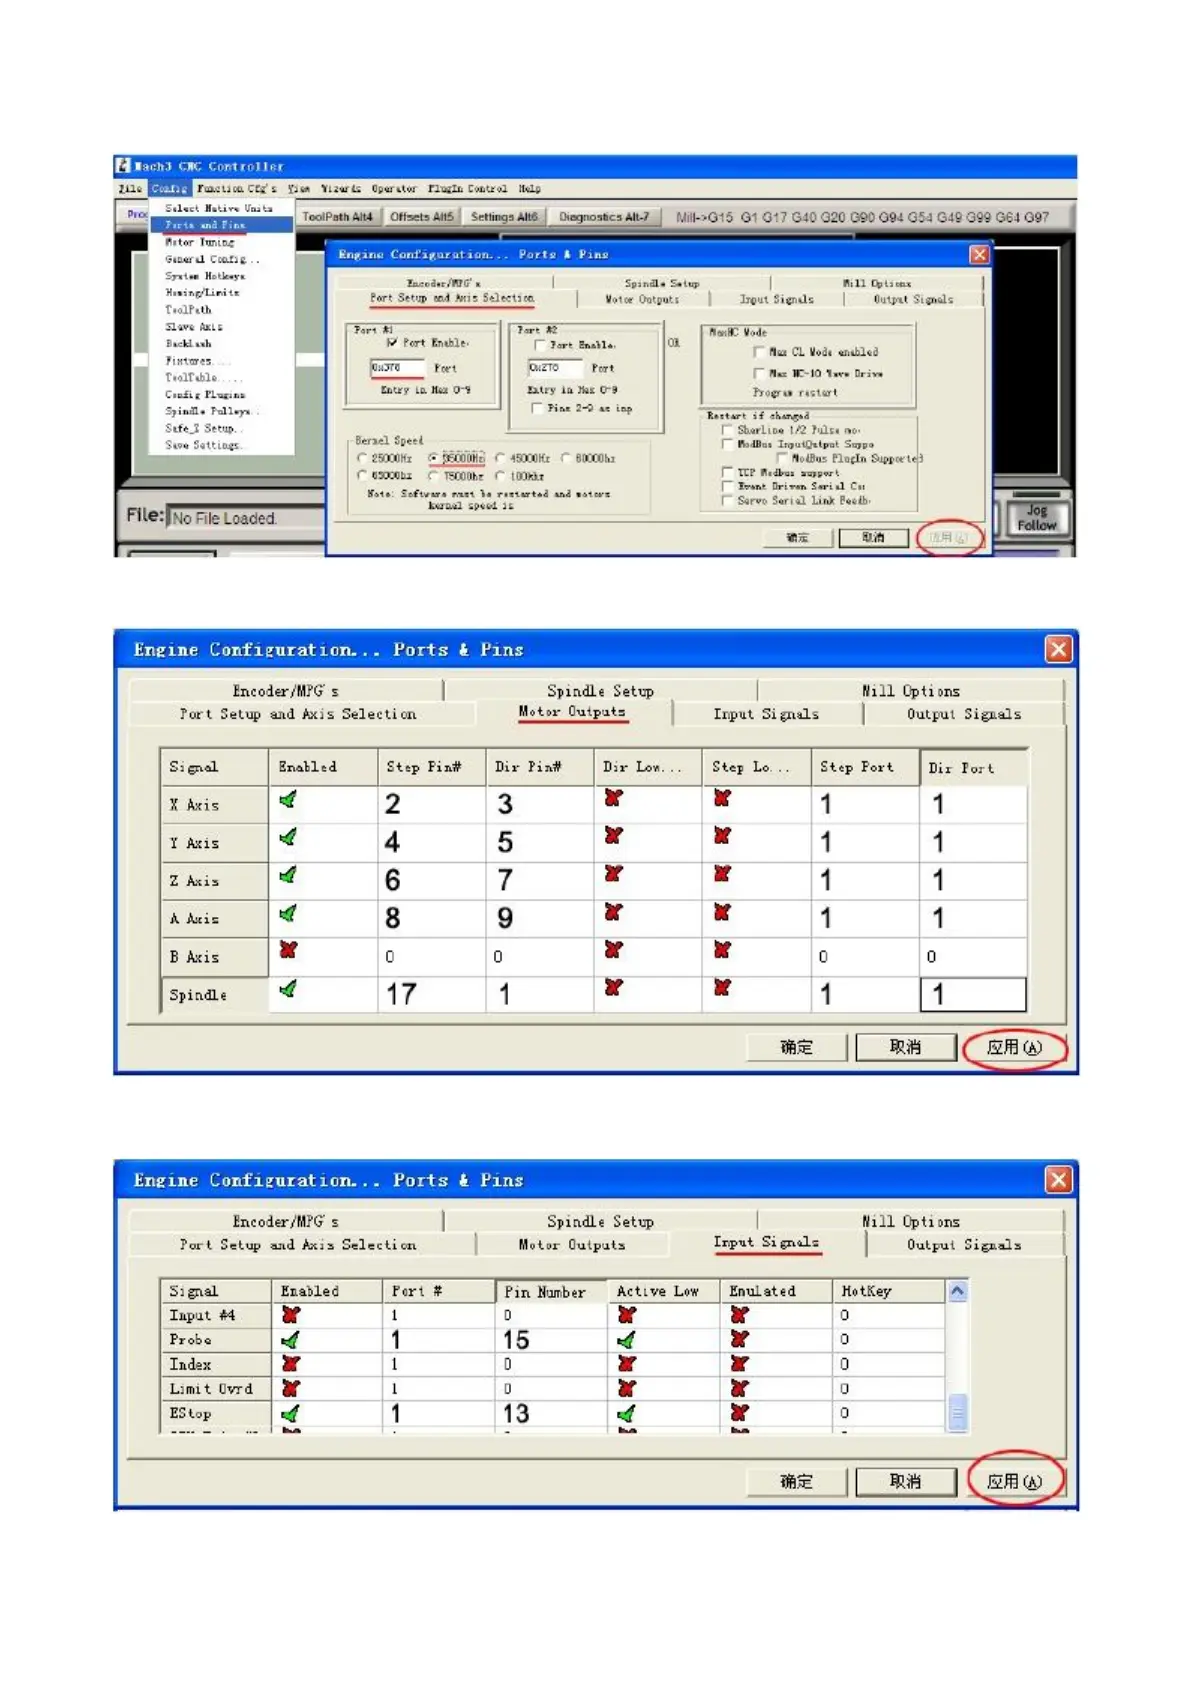
Task: Click Spindle Dir LowActive red cross
Action: 613,988
